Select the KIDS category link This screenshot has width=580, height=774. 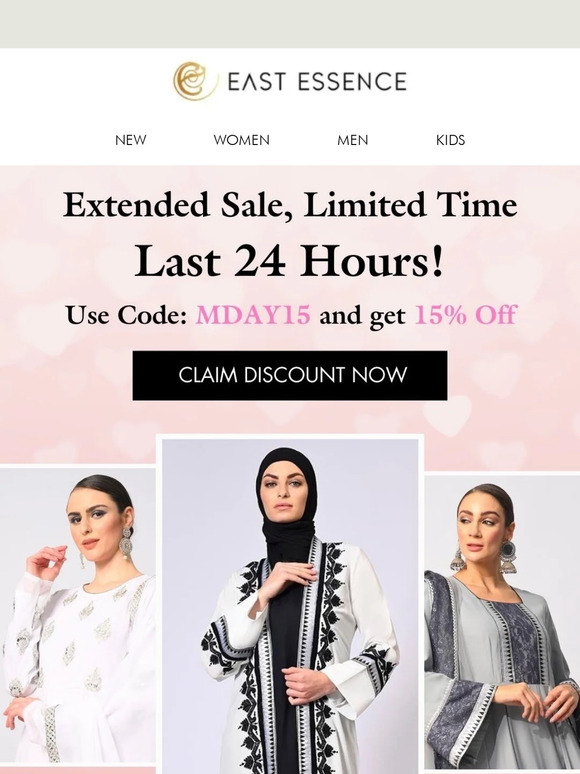pyautogui.click(x=450, y=140)
